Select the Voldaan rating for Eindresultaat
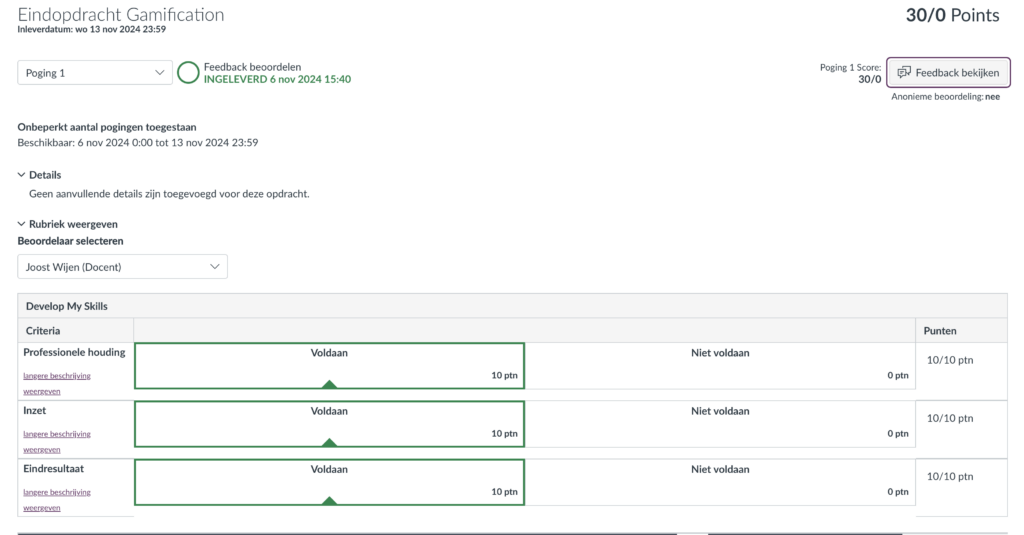Viewport: 1024px width, 535px height. (x=329, y=482)
